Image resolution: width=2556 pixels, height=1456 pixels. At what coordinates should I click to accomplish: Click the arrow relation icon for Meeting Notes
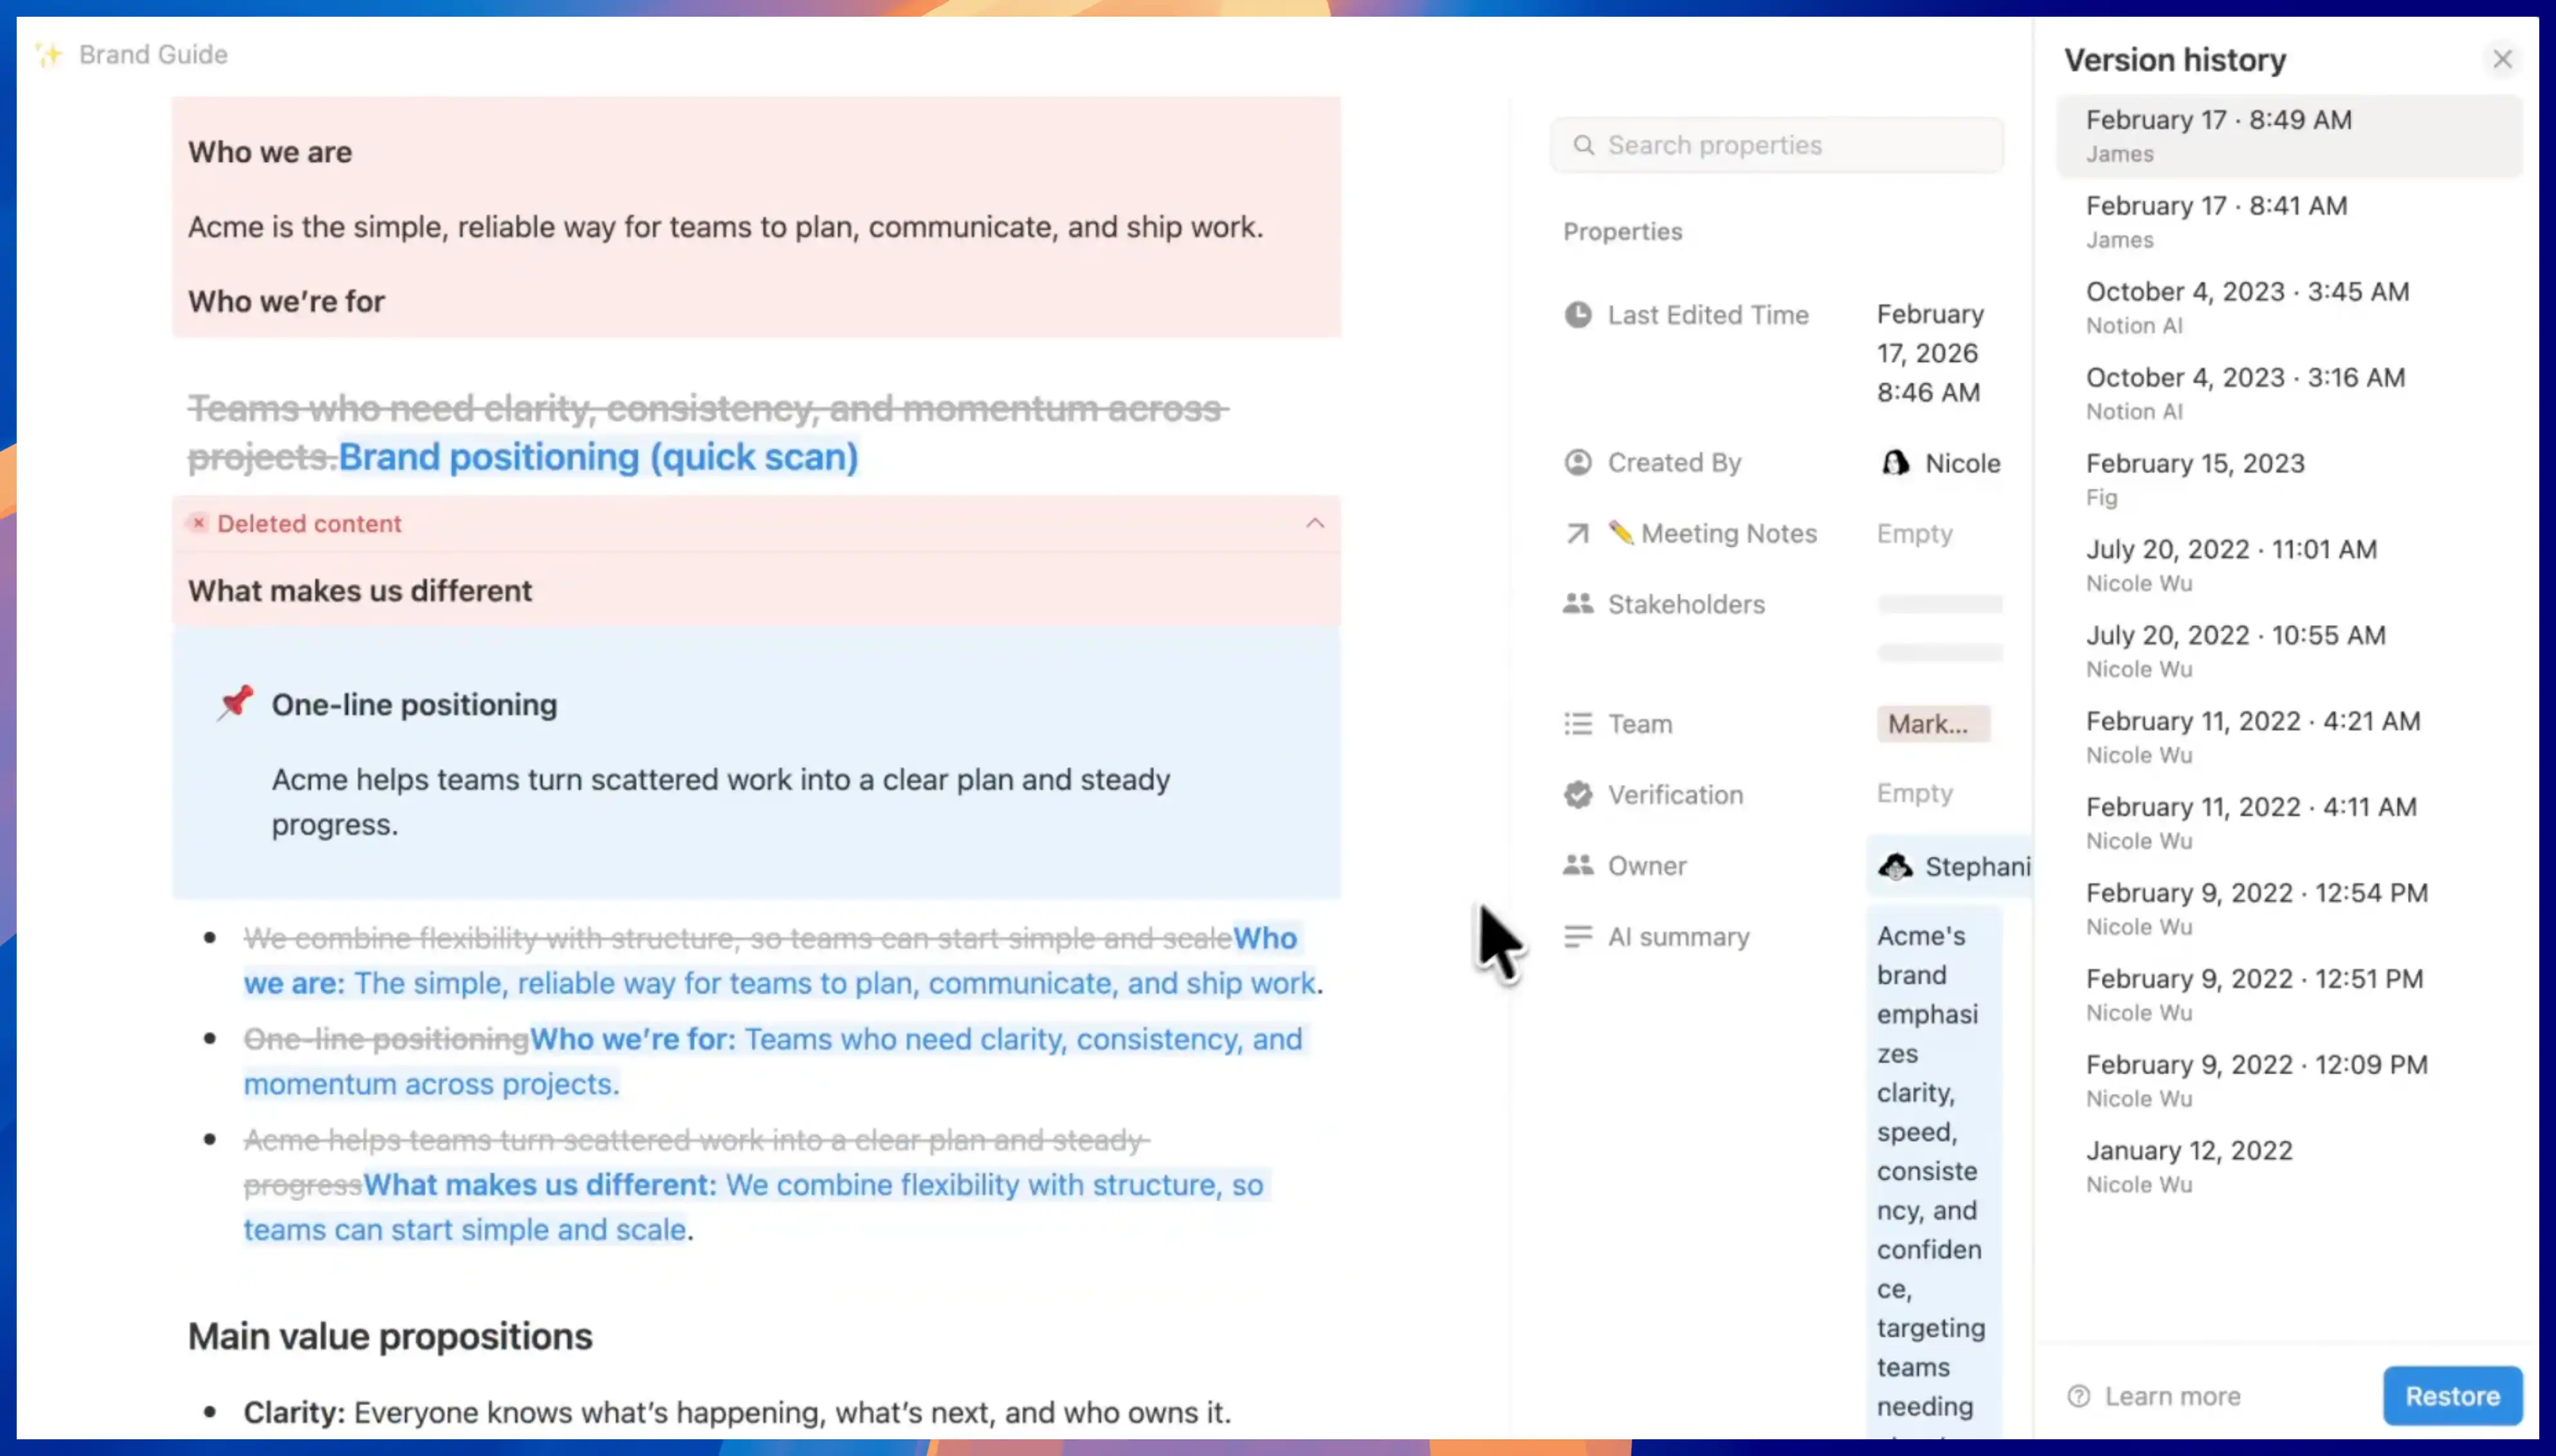(x=1578, y=534)
